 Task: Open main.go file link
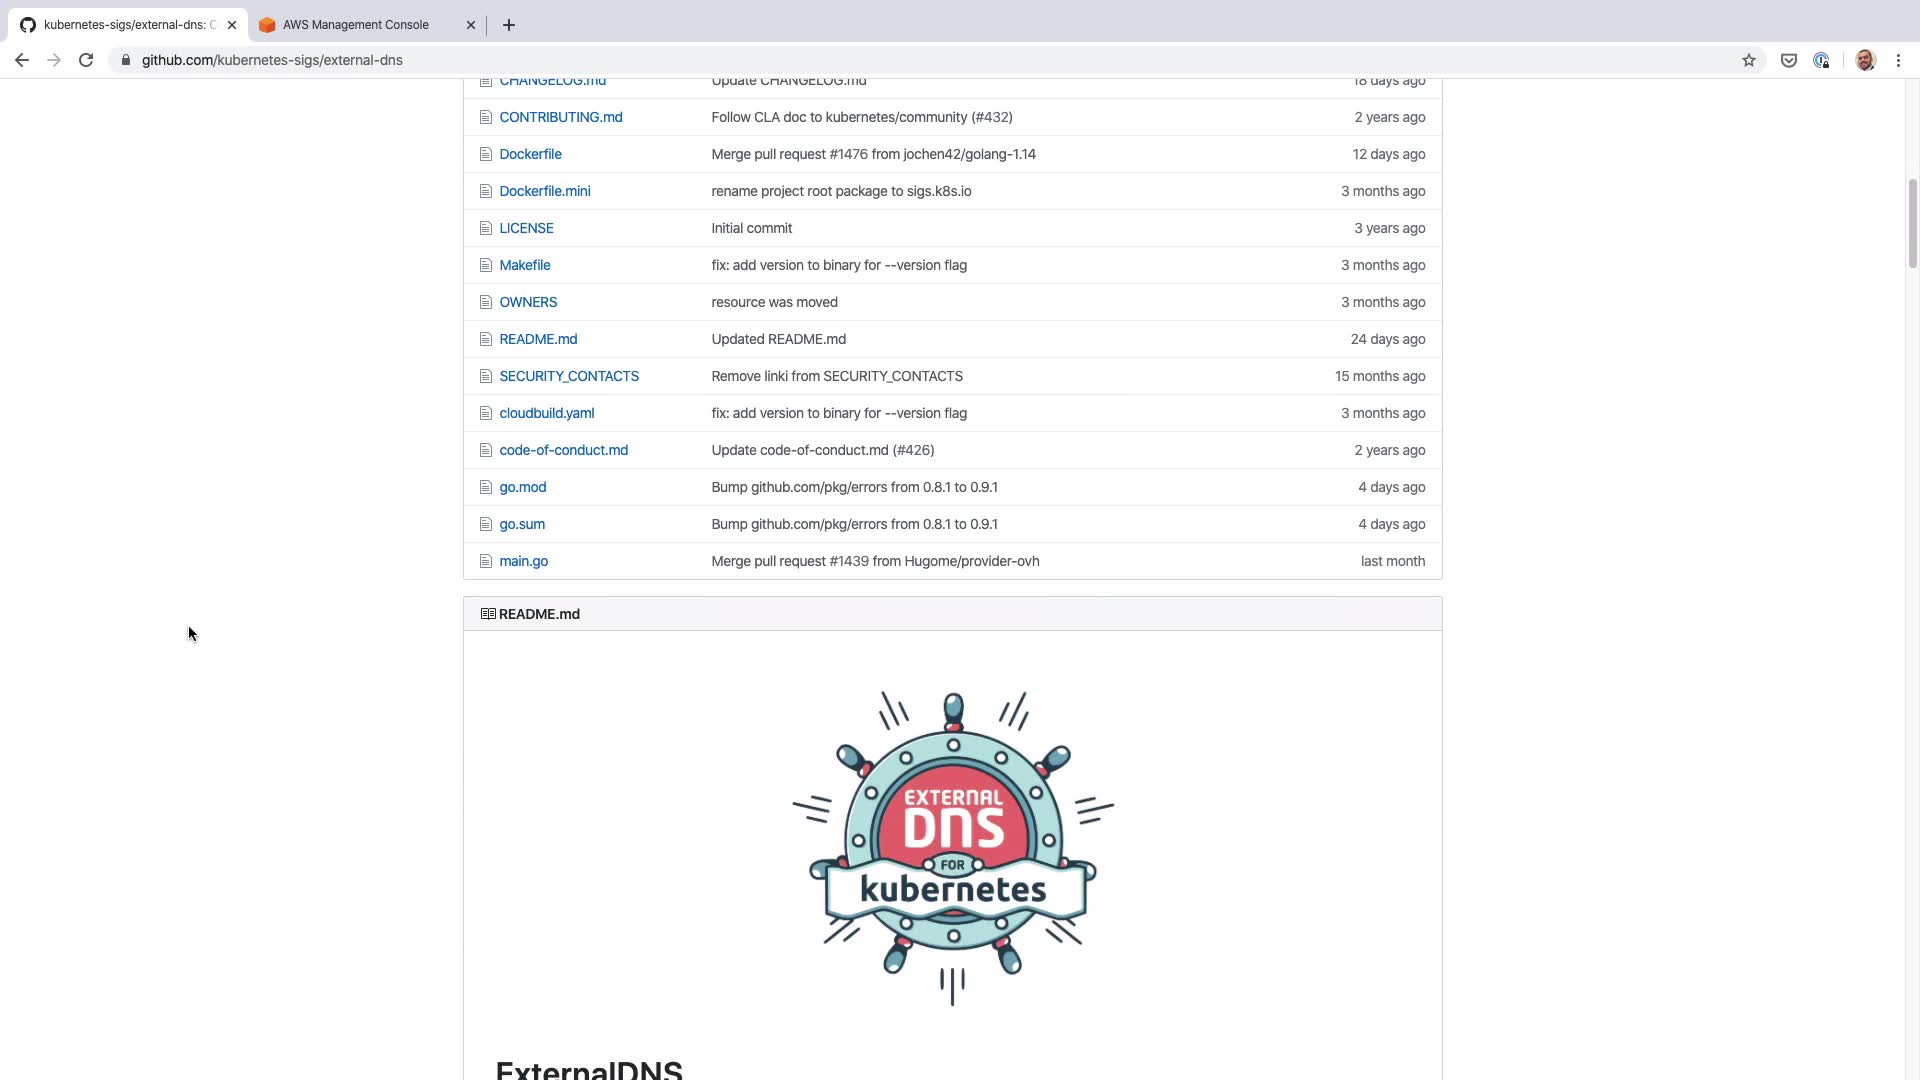coord(523,561)
